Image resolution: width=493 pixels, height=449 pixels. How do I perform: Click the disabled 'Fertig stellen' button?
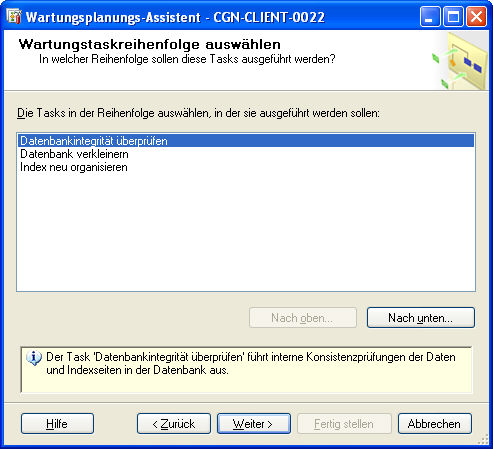click(344, 424)
